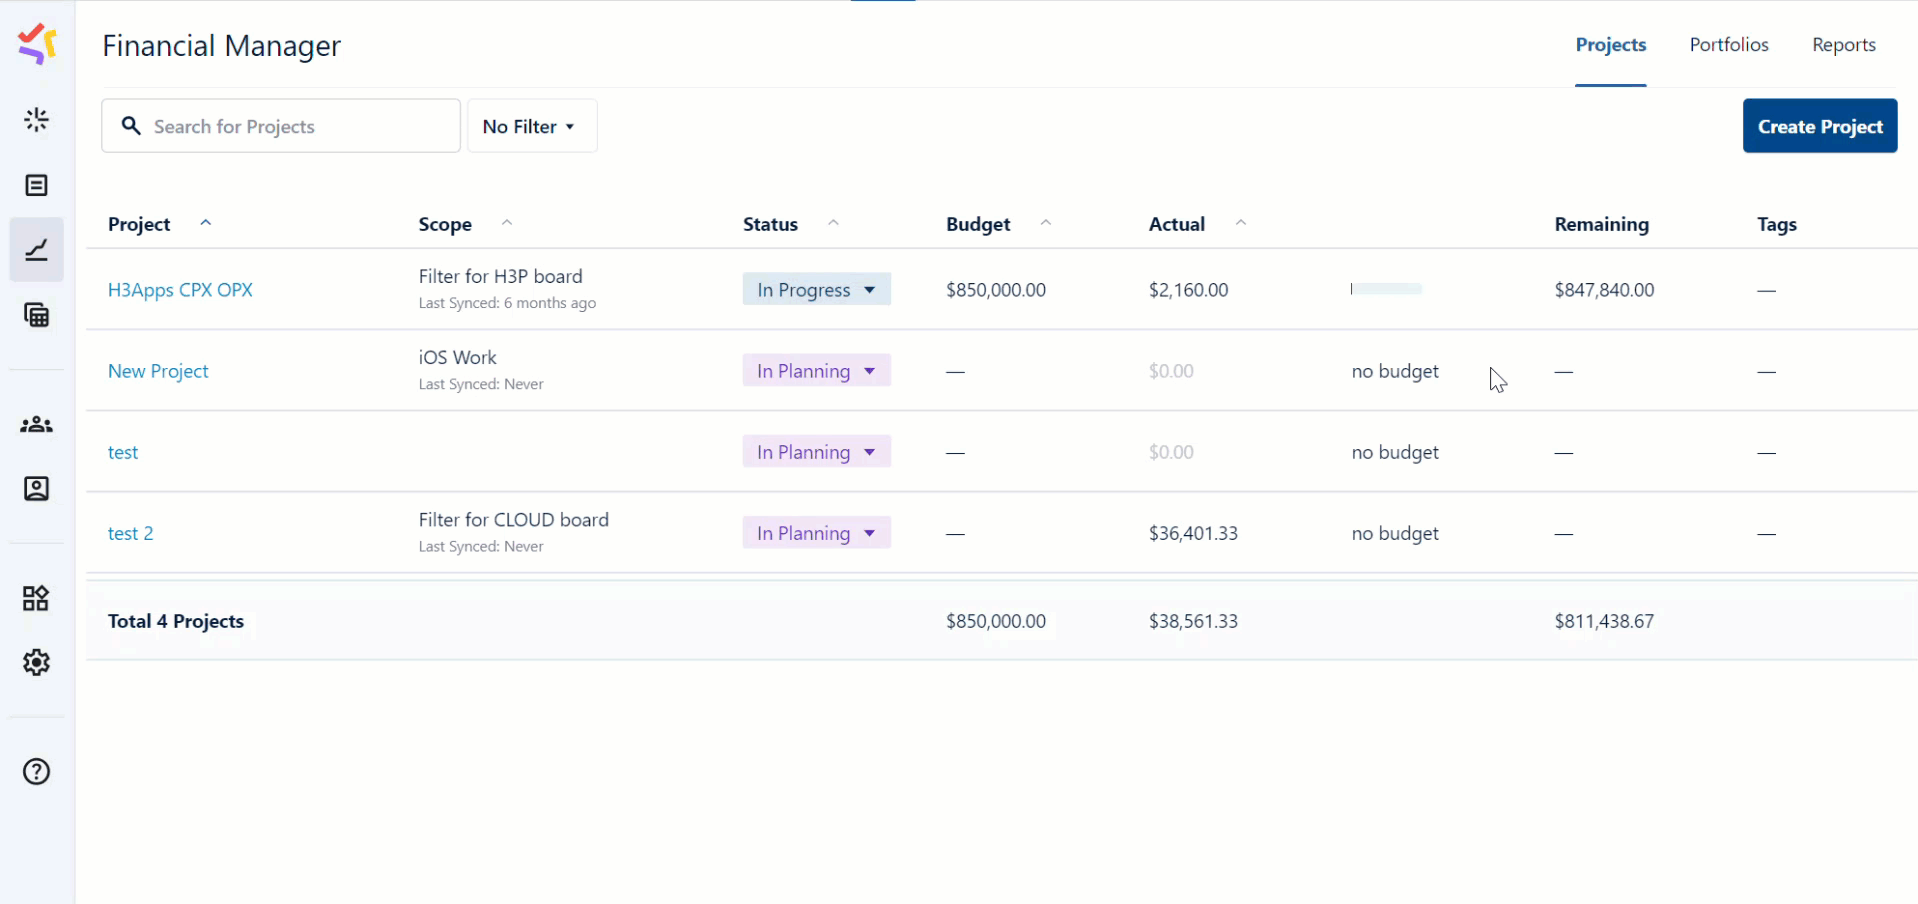Open the contact card sidebar icon
1918x904 pixels.
point(36,488)
